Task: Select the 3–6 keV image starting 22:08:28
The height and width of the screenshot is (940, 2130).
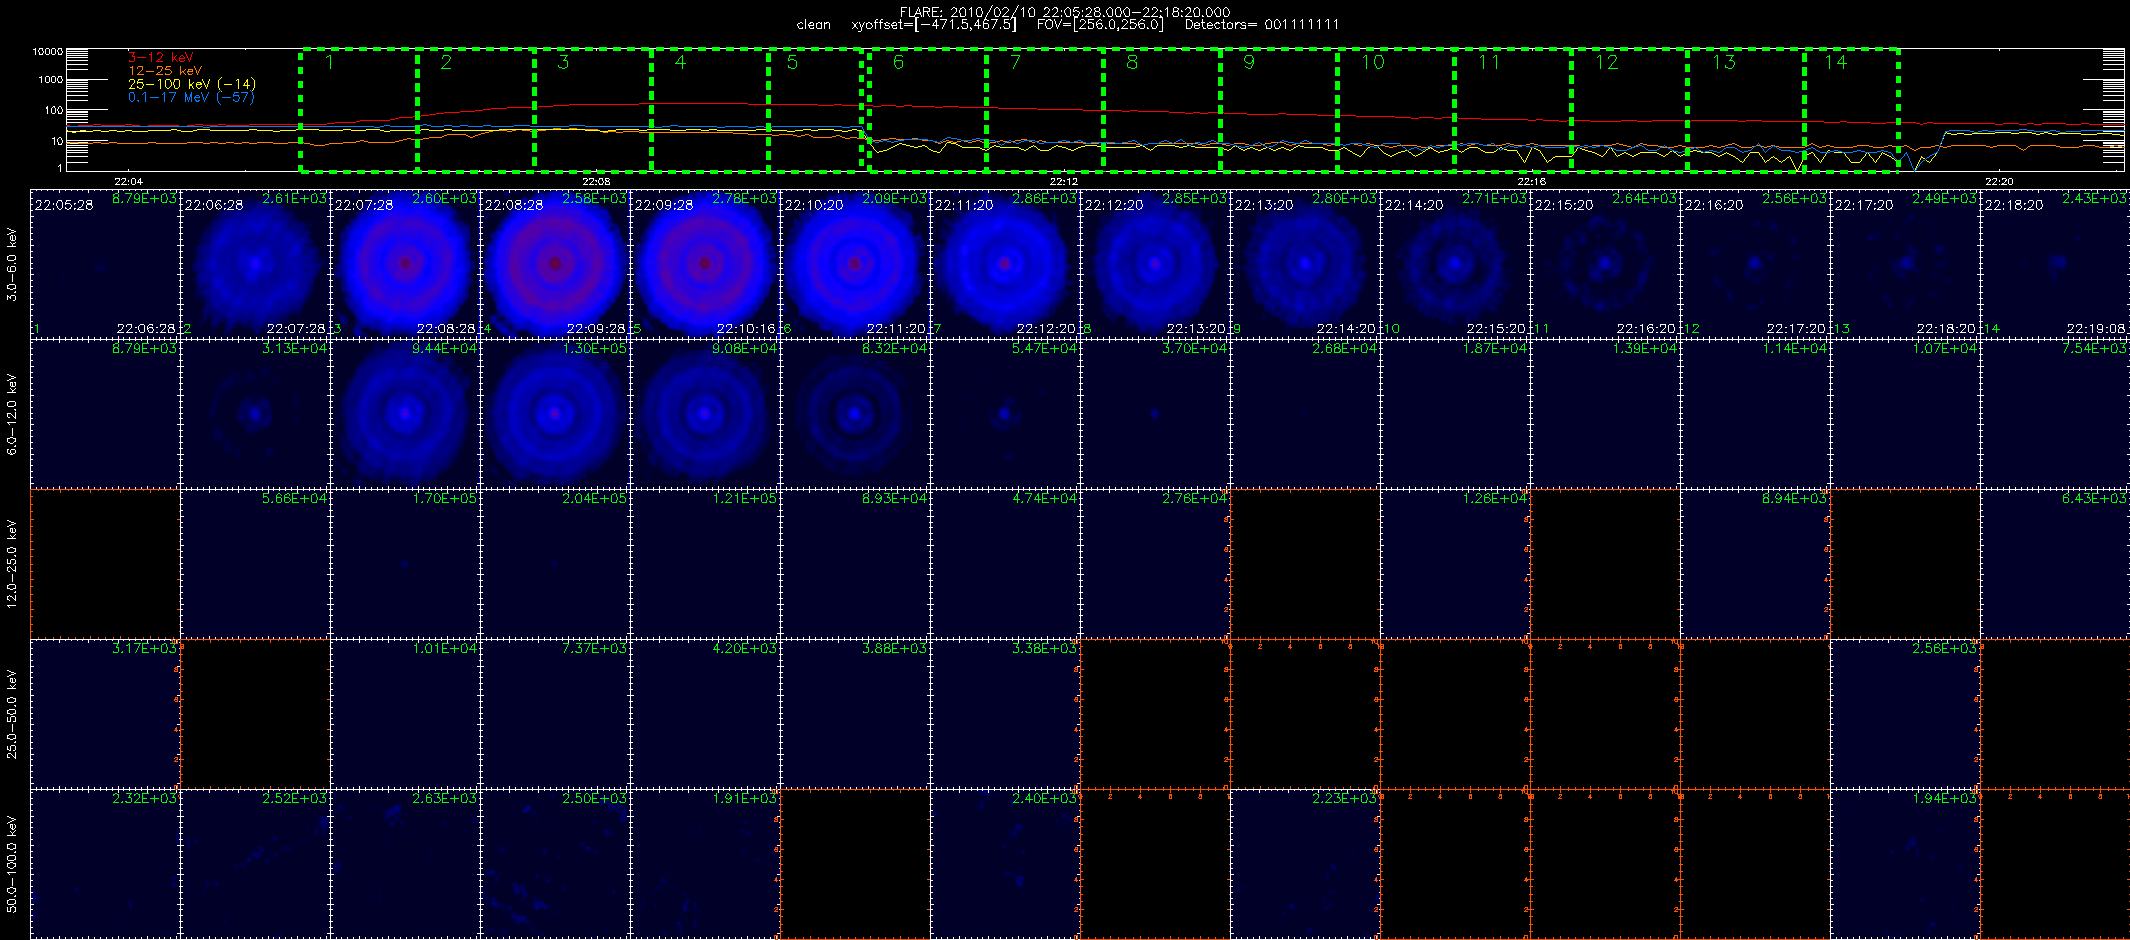Action: [555, 264]
